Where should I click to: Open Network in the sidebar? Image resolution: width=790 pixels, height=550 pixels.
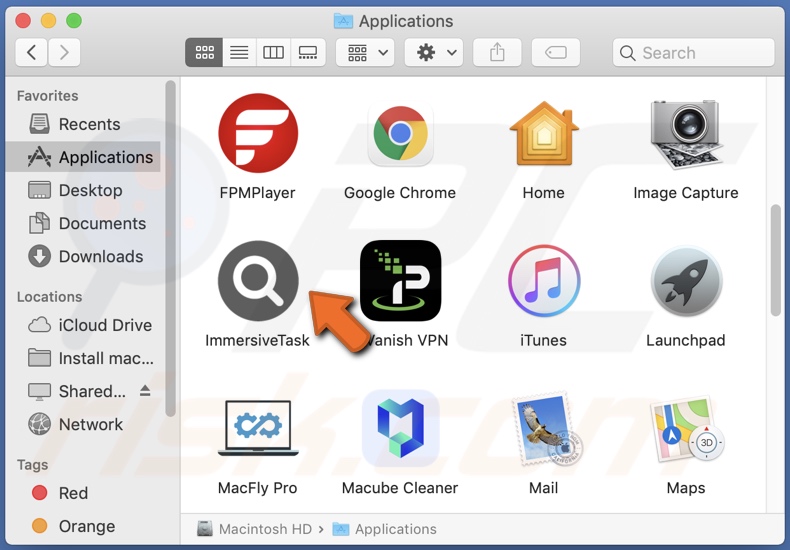[x=83, y=425]
